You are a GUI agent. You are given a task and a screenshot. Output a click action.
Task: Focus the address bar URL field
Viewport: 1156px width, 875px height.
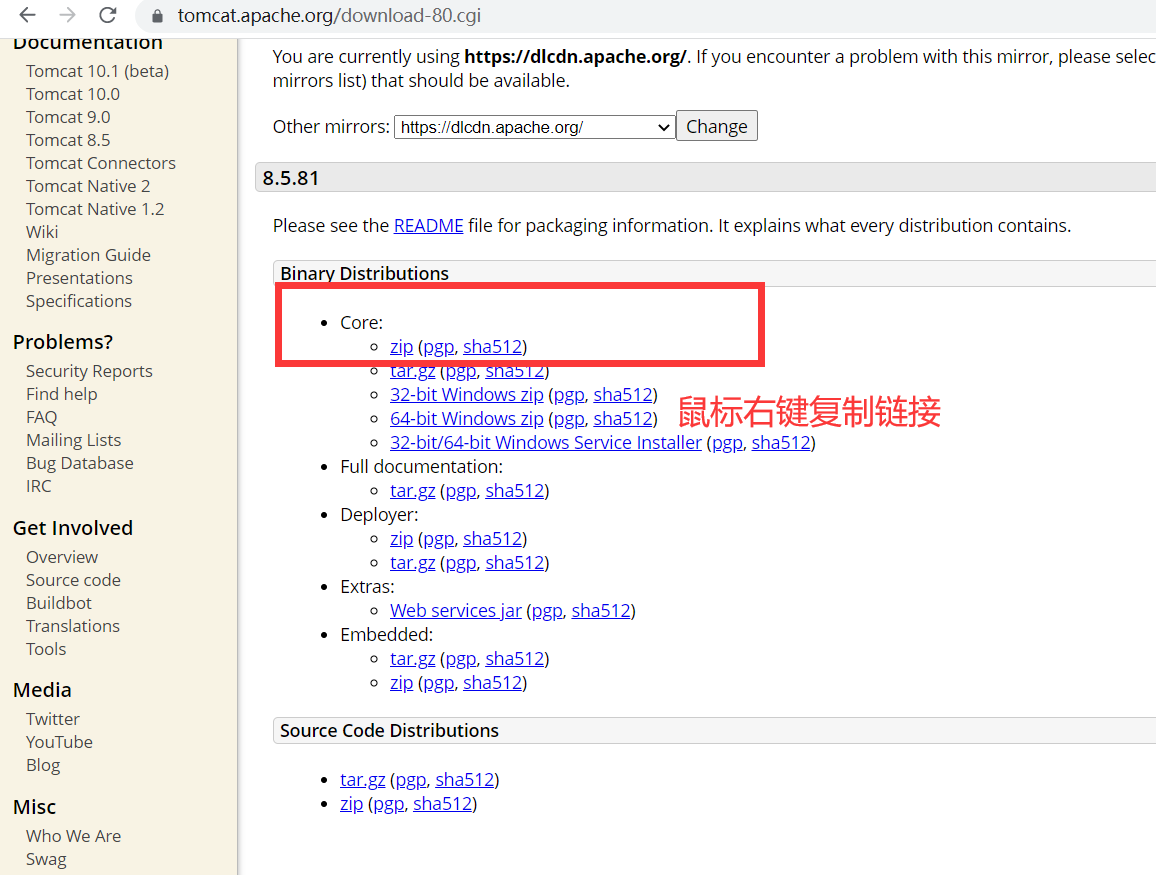tap(329, 15)
